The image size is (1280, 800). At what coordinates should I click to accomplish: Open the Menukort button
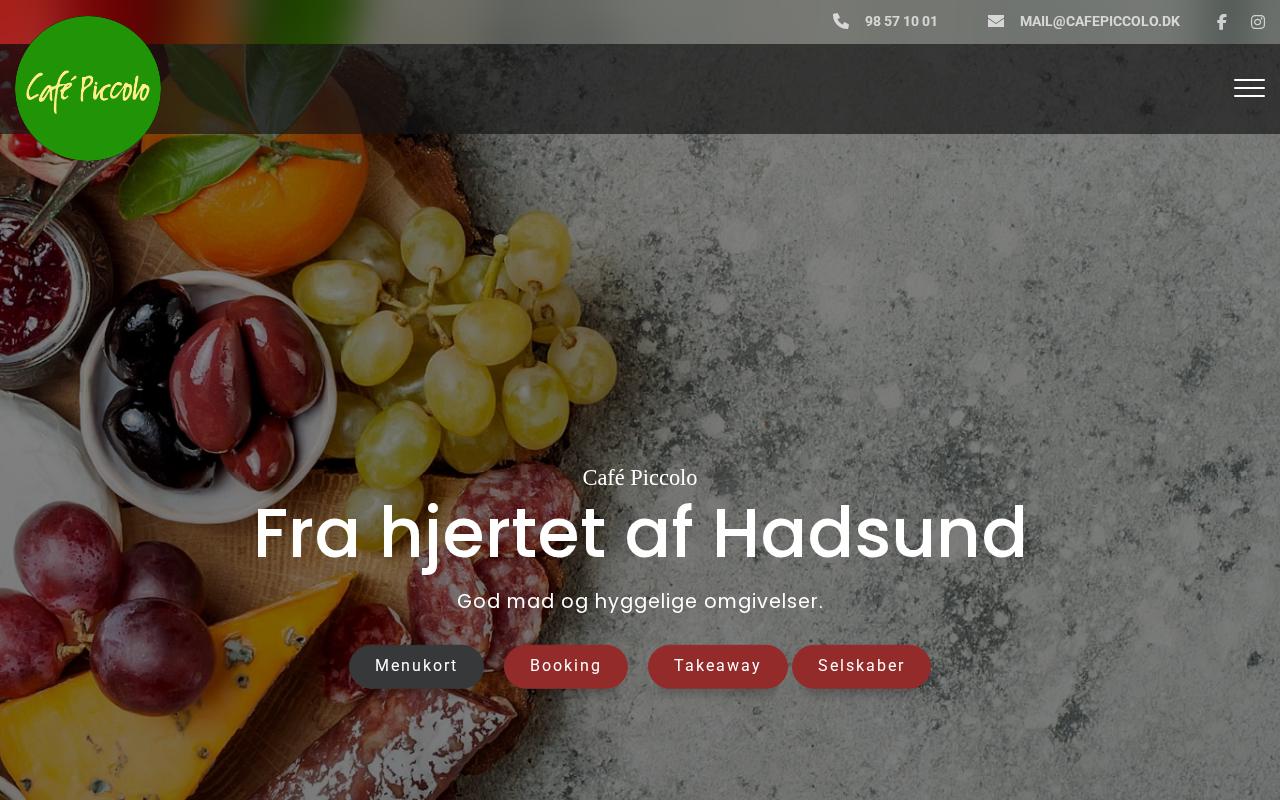416,666
